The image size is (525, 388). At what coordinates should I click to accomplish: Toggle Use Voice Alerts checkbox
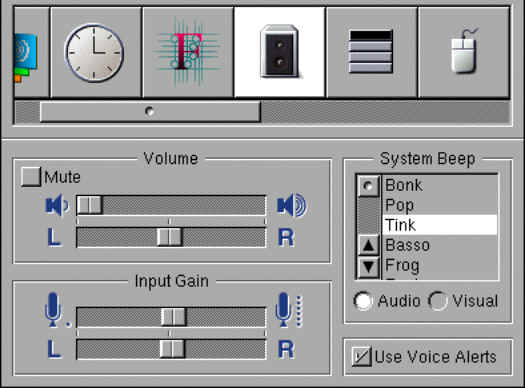(361, 356)
